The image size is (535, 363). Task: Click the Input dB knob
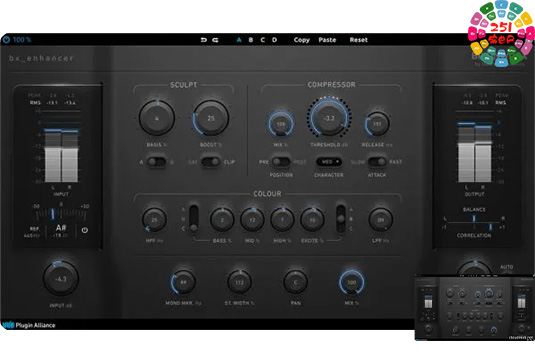coord(61,279)
